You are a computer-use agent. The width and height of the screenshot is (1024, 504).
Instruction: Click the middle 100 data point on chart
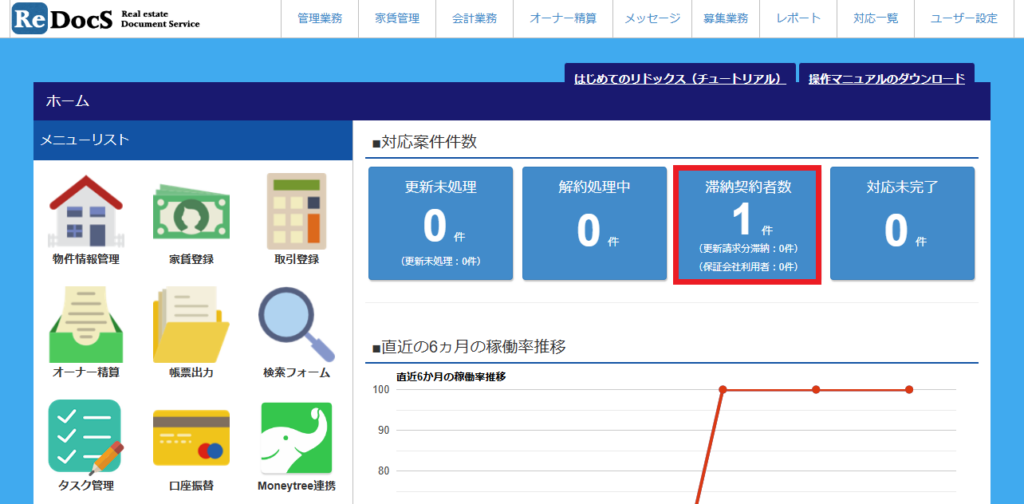(x=816, y=390)
